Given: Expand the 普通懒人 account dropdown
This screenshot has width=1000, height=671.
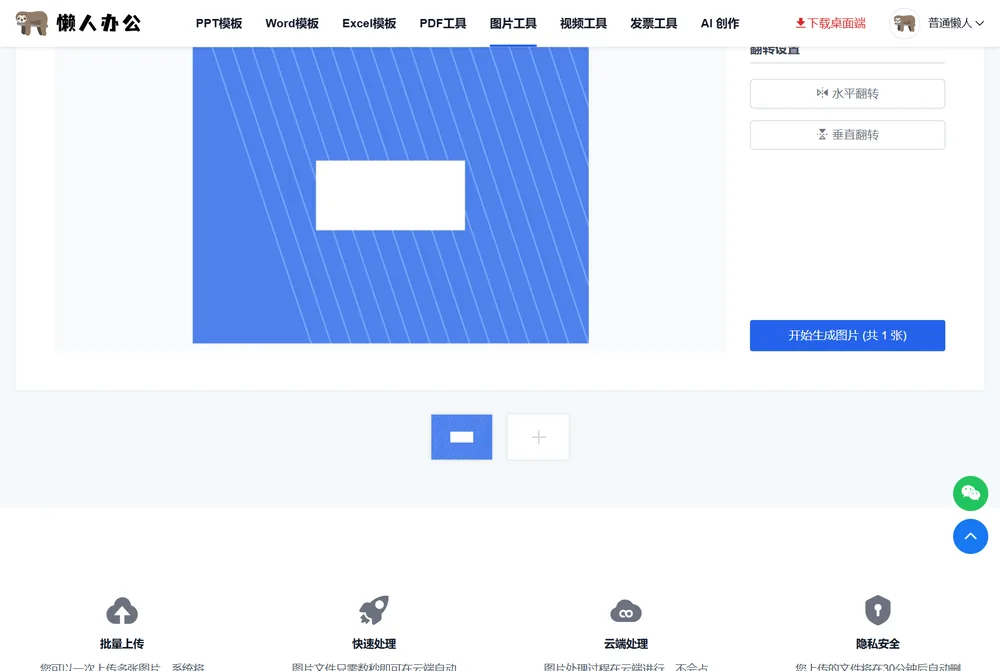Looking at the screenshot, I should click(955, 24).
